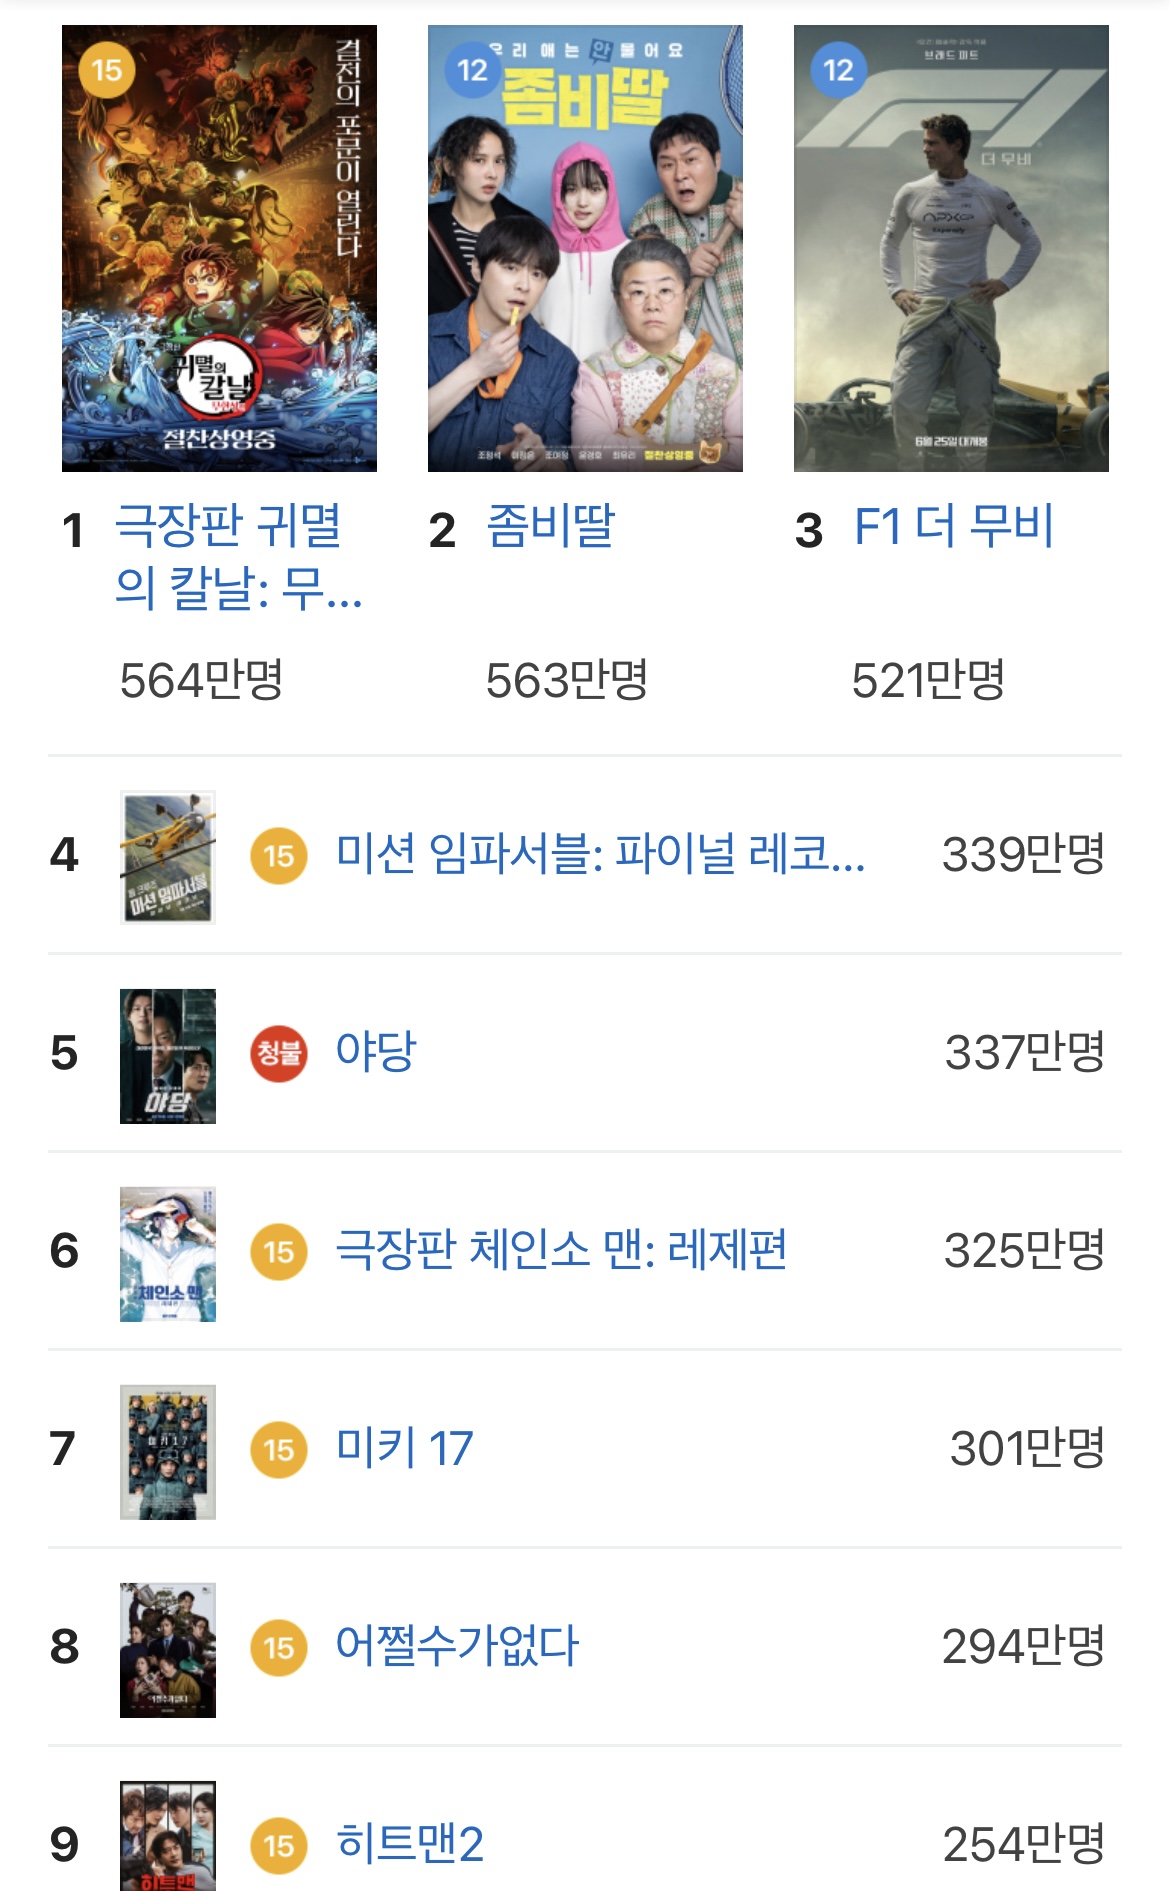The width and height of the screenshot is (1170, 1891).
Task: Click the red 청불 rating badge next to 야당
Action: 279,1053
